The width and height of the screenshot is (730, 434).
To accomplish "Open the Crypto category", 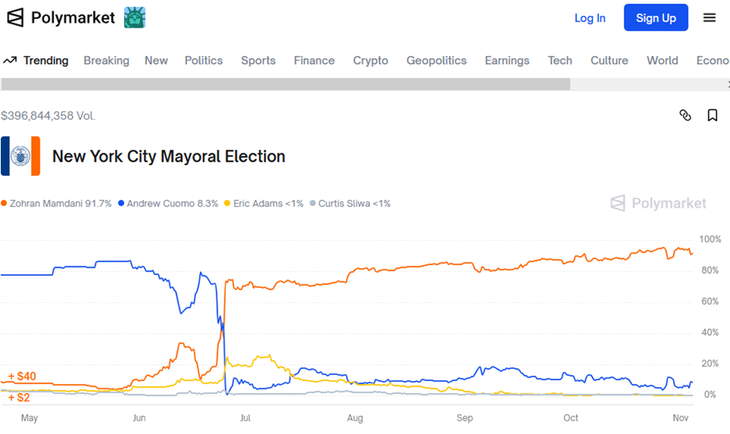I will point(370,60).
